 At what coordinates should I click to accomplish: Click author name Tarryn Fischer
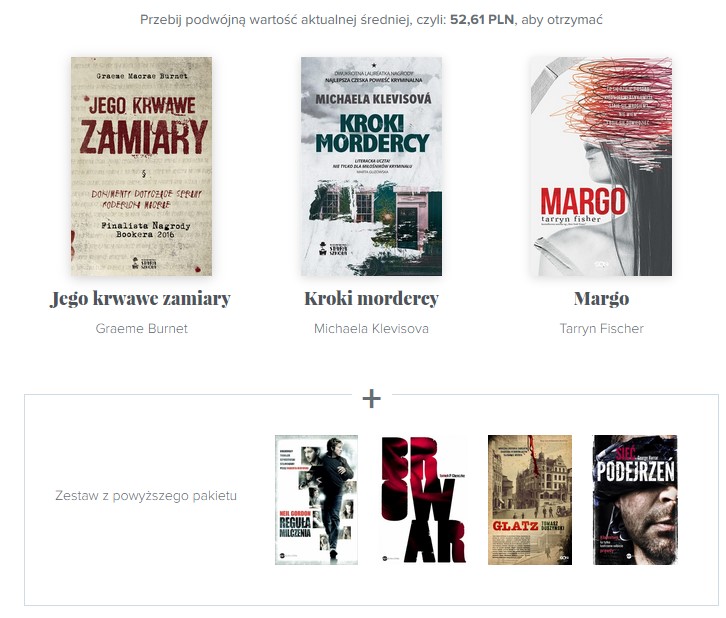coord(601,329)
